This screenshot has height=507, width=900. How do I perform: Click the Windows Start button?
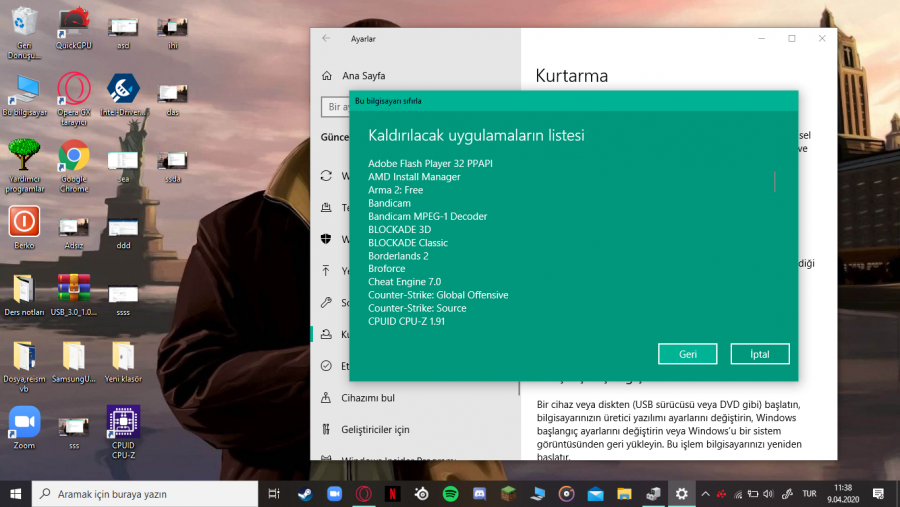(x=15, y=494)
